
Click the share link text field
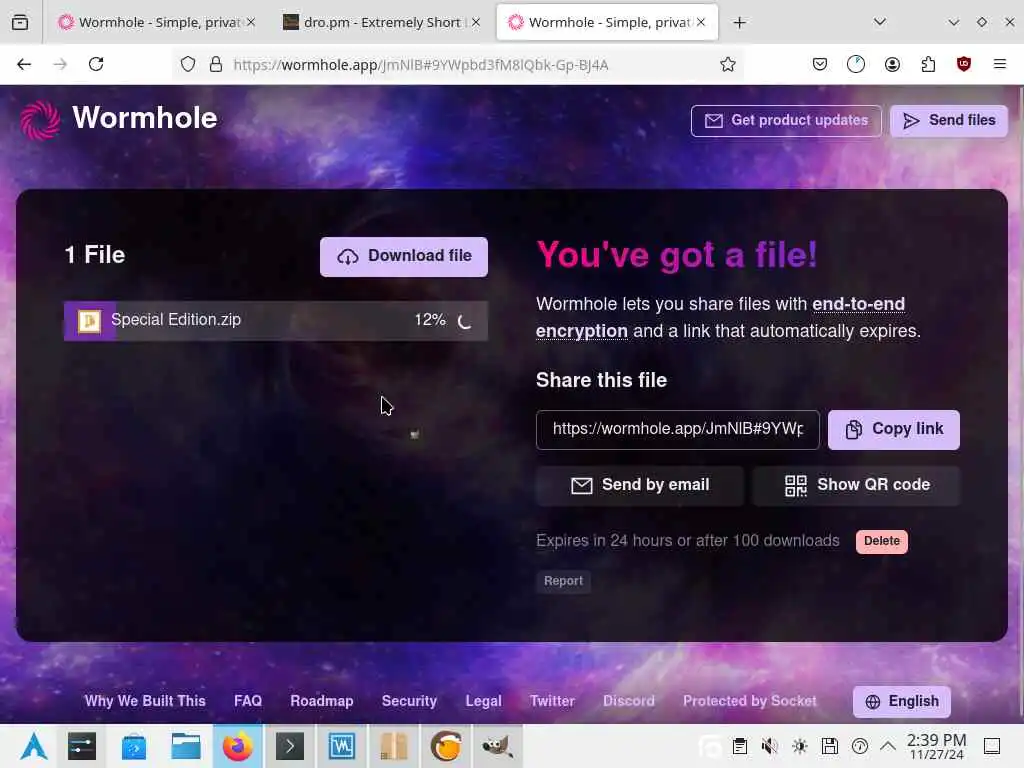pyautogui.click(x=677, y=430)
